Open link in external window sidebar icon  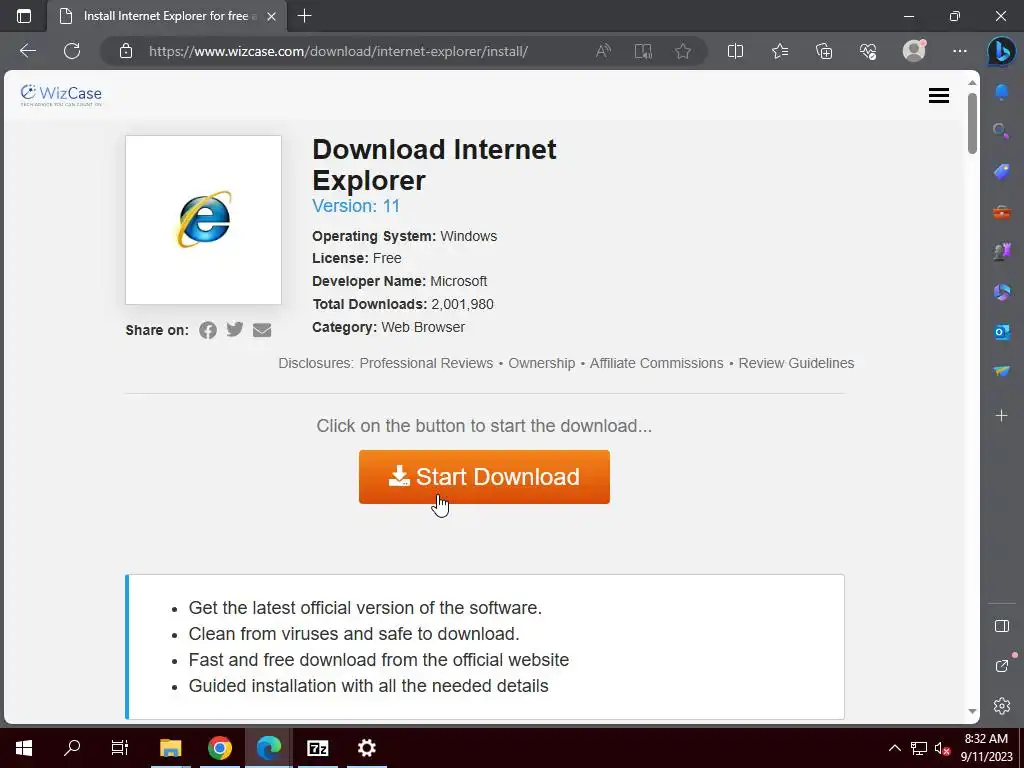point(1002,665)
